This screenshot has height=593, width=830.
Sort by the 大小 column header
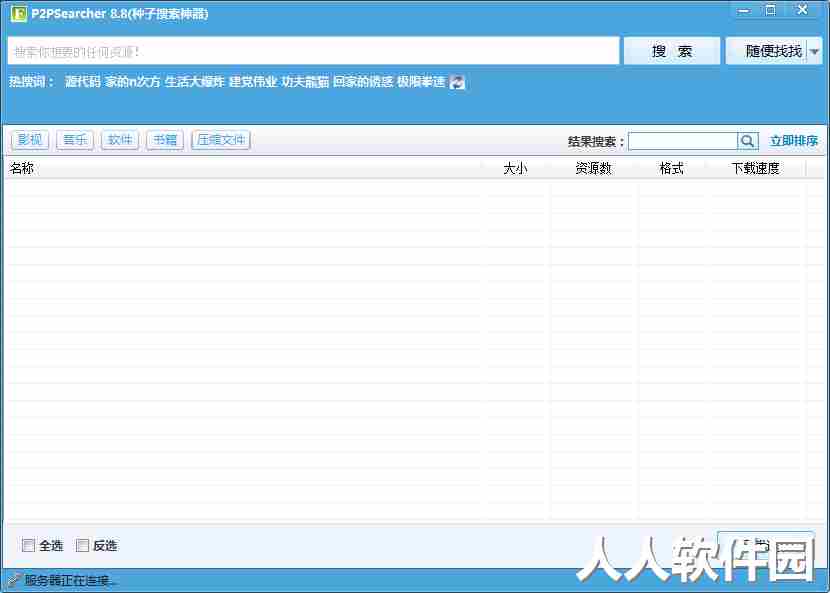coord(516,168)
